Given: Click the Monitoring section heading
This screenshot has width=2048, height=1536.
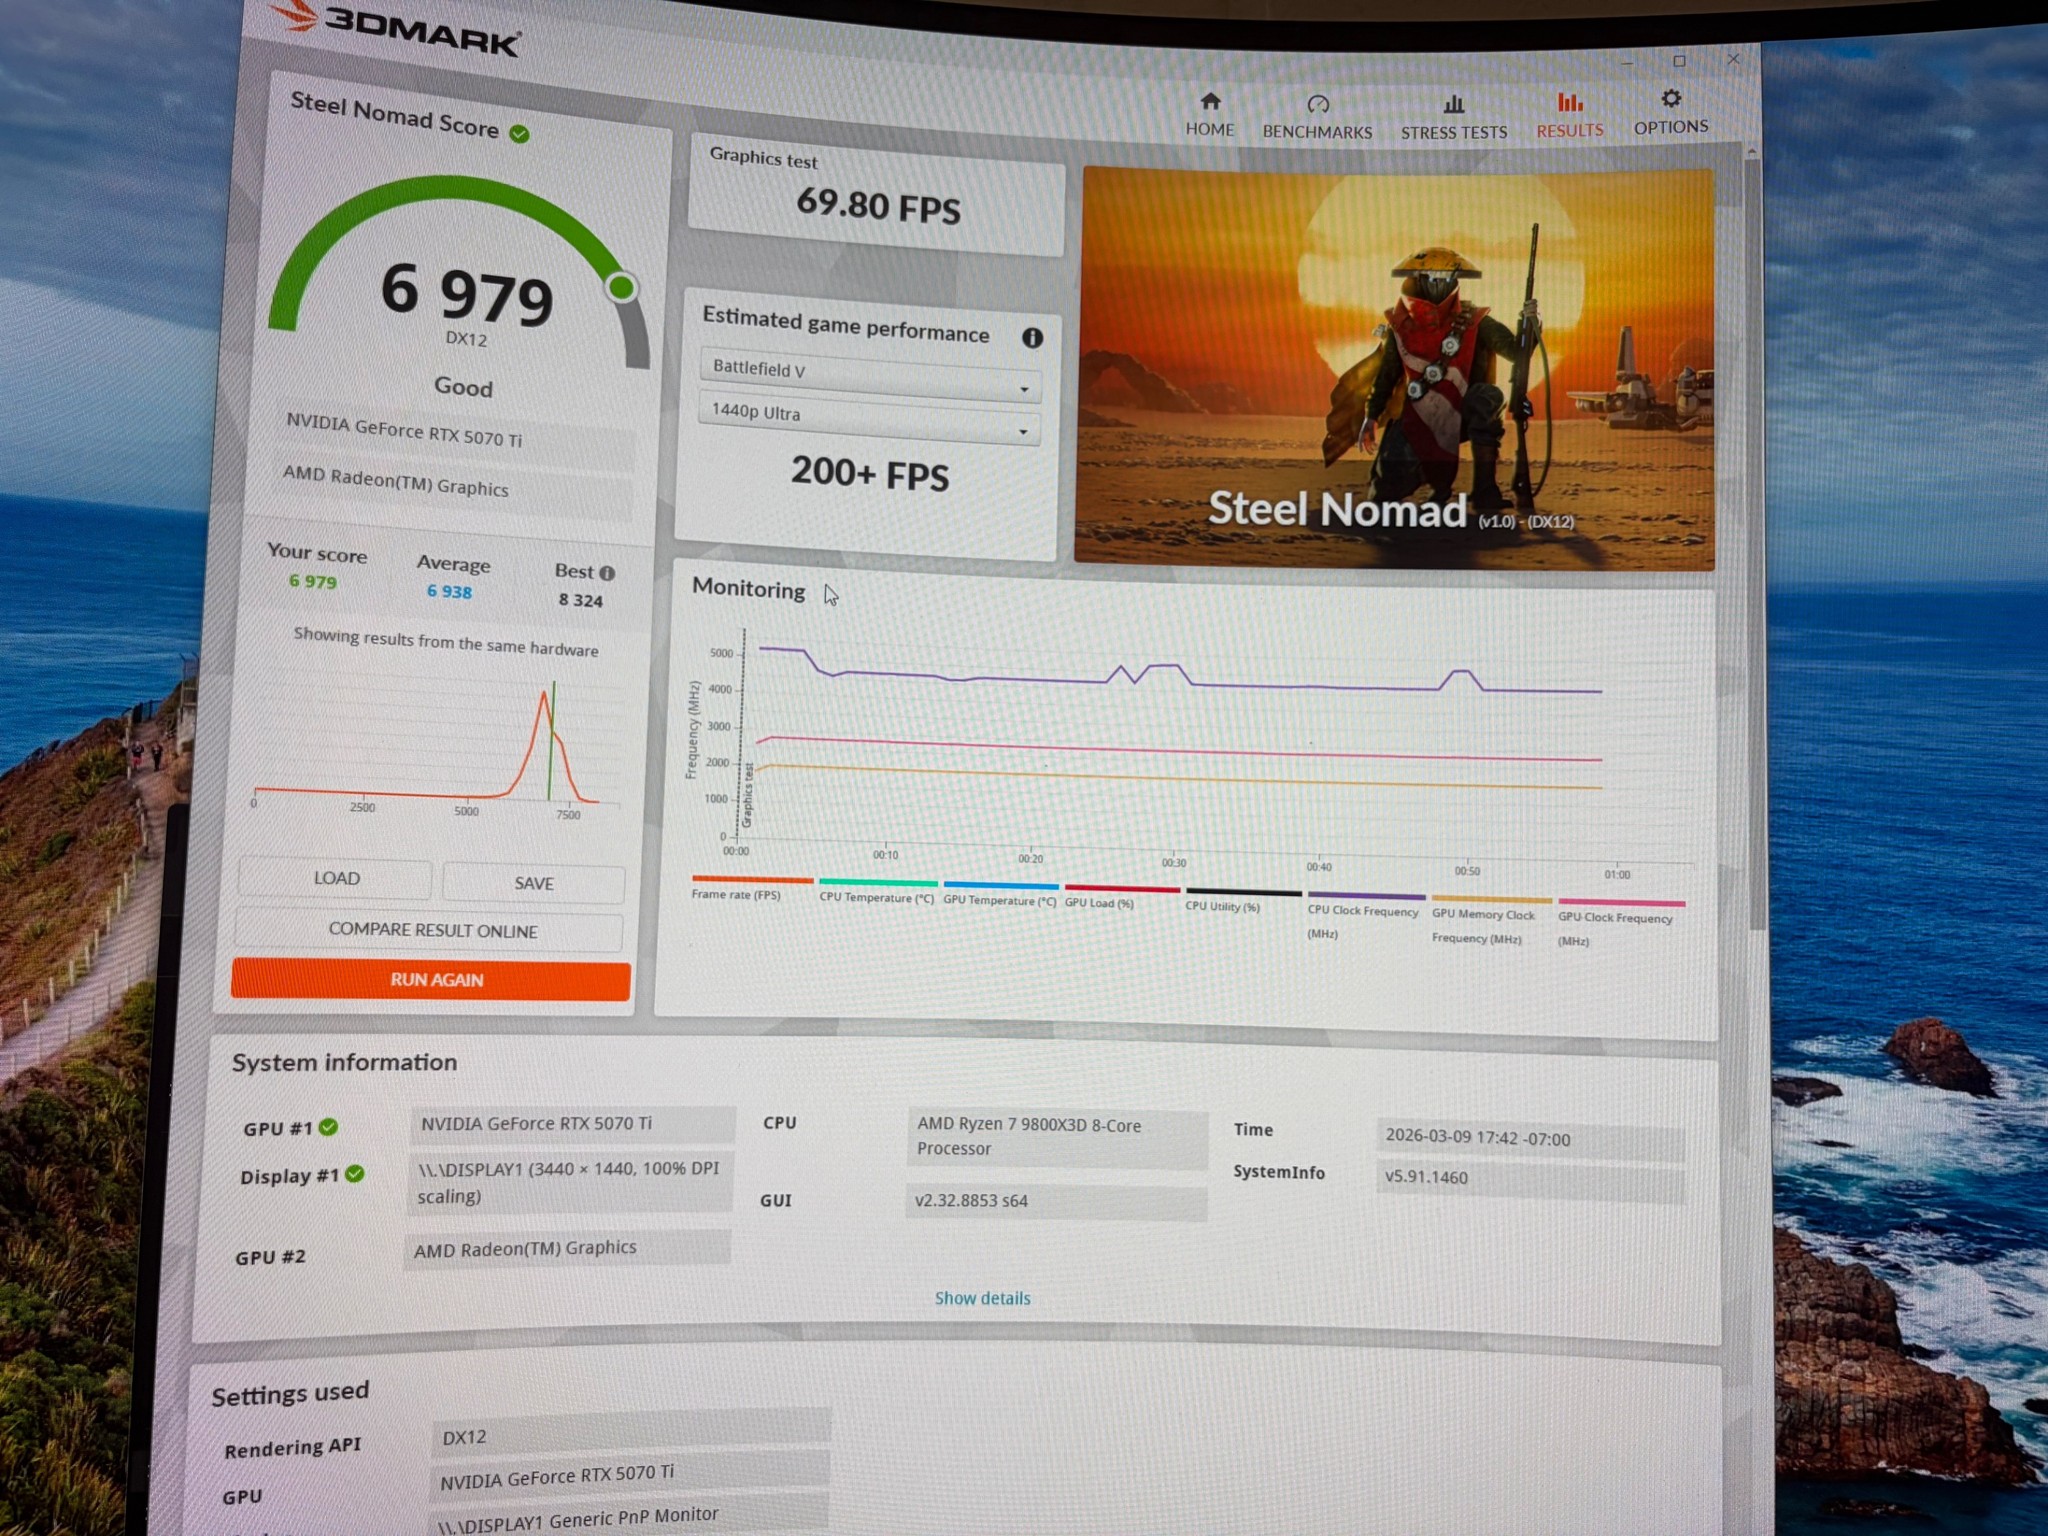Looking at the screenshot, I should point(748,588).
